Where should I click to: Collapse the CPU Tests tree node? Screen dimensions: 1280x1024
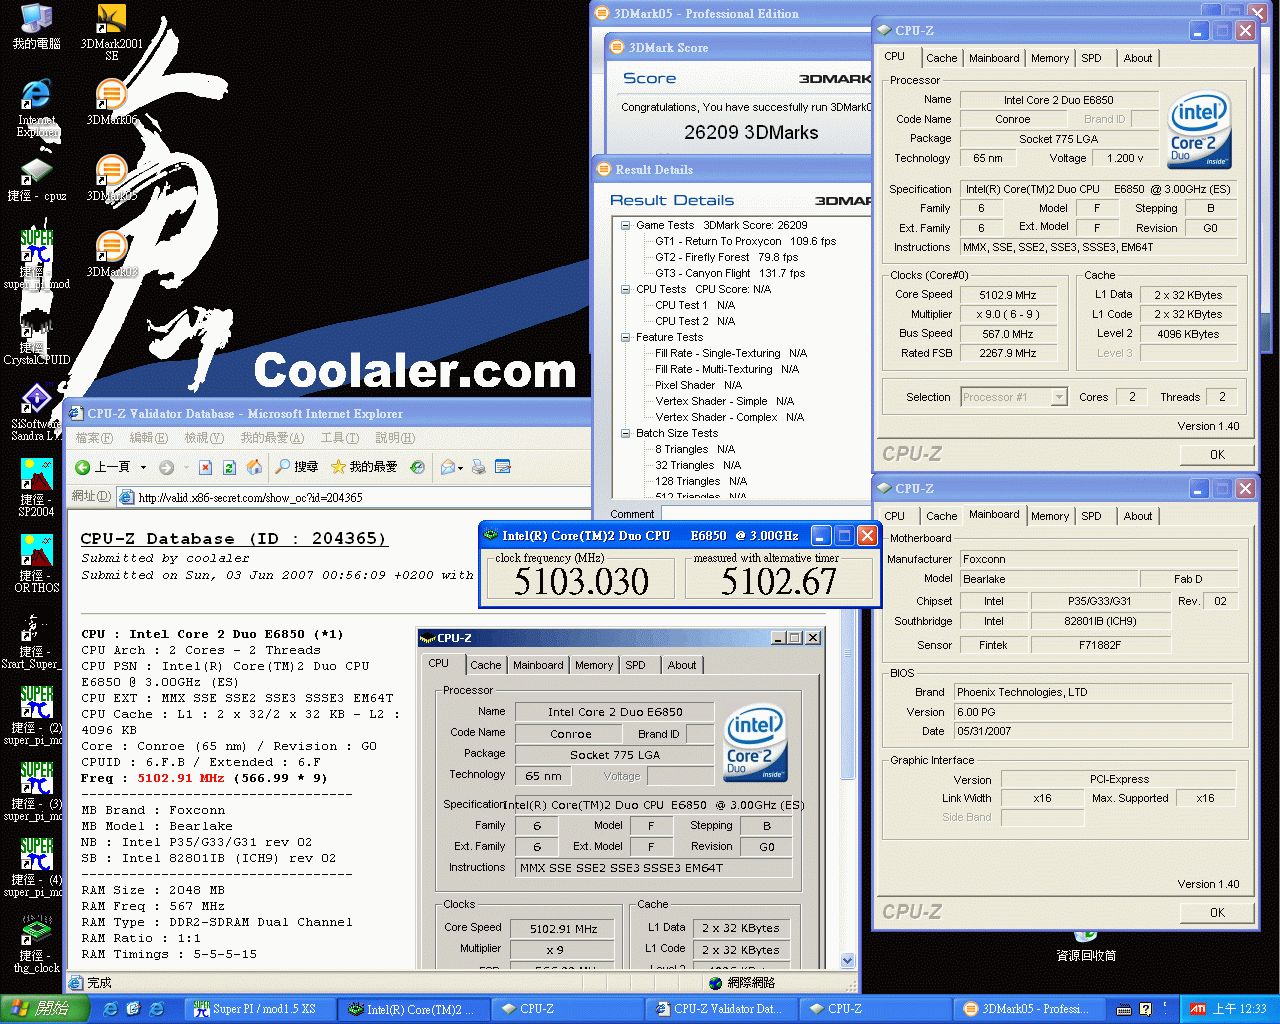[x=626, y=289]
